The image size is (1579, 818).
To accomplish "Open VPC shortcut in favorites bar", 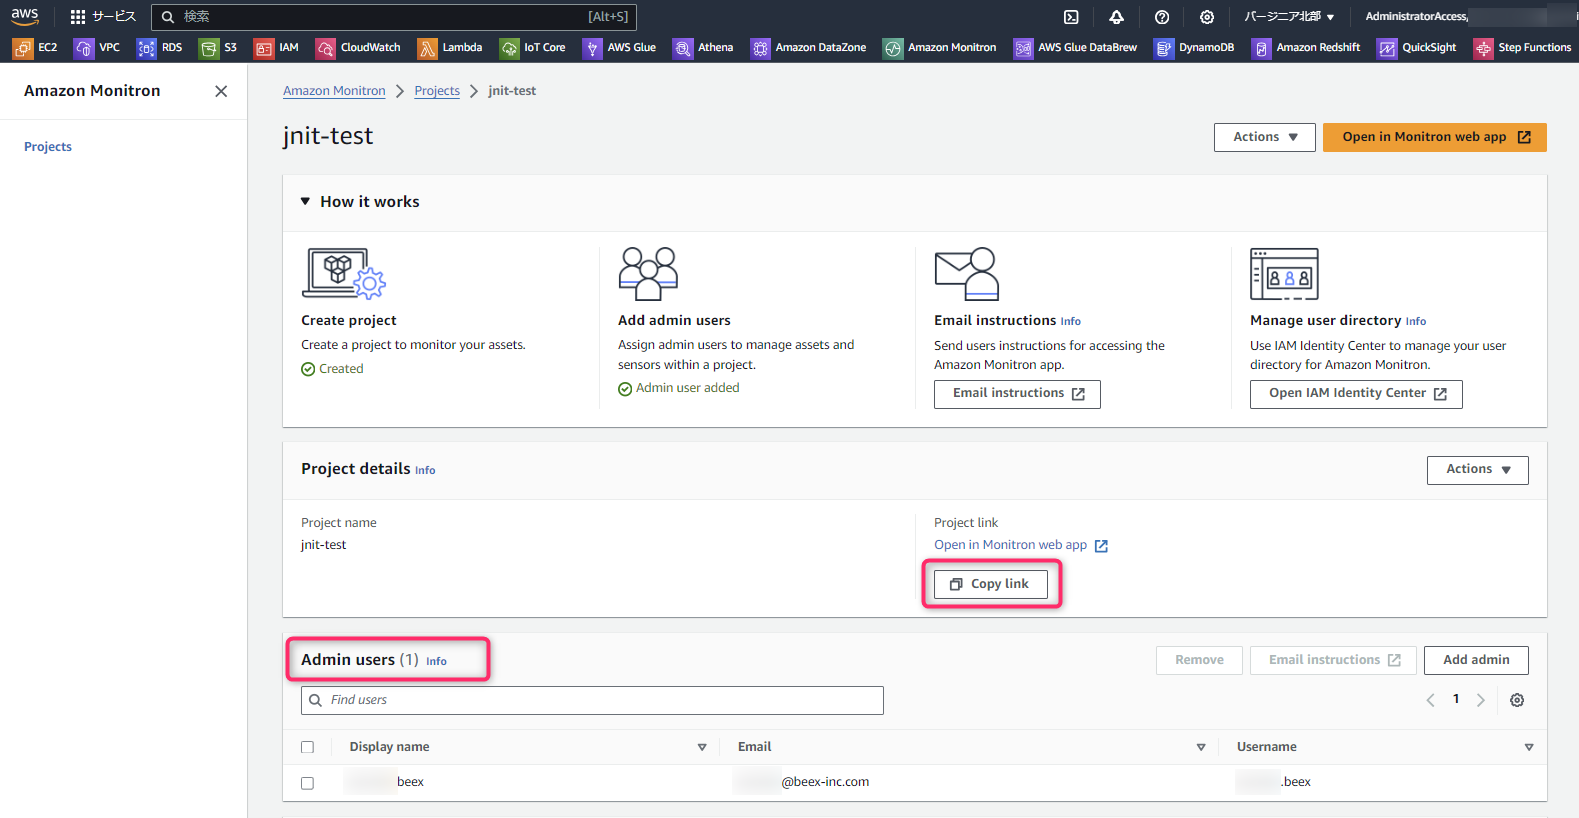I will (97, 48).
